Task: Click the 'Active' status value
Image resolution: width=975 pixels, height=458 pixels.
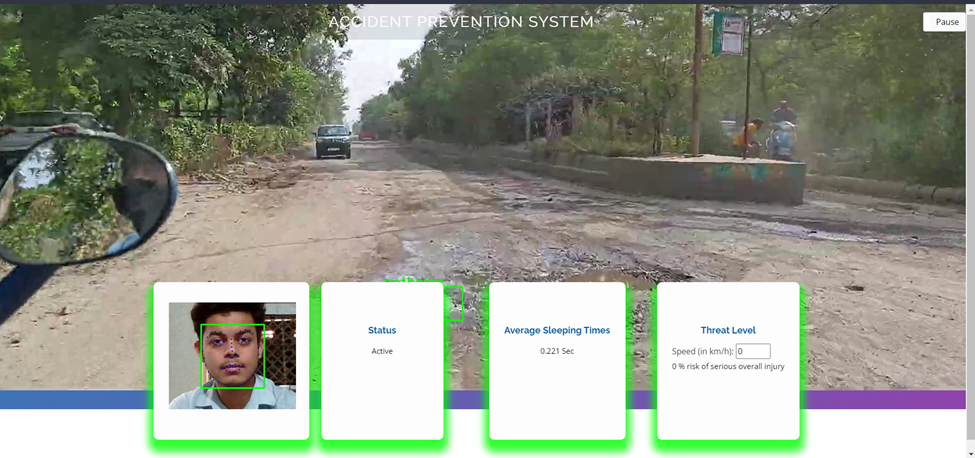Action: [382, 351]
